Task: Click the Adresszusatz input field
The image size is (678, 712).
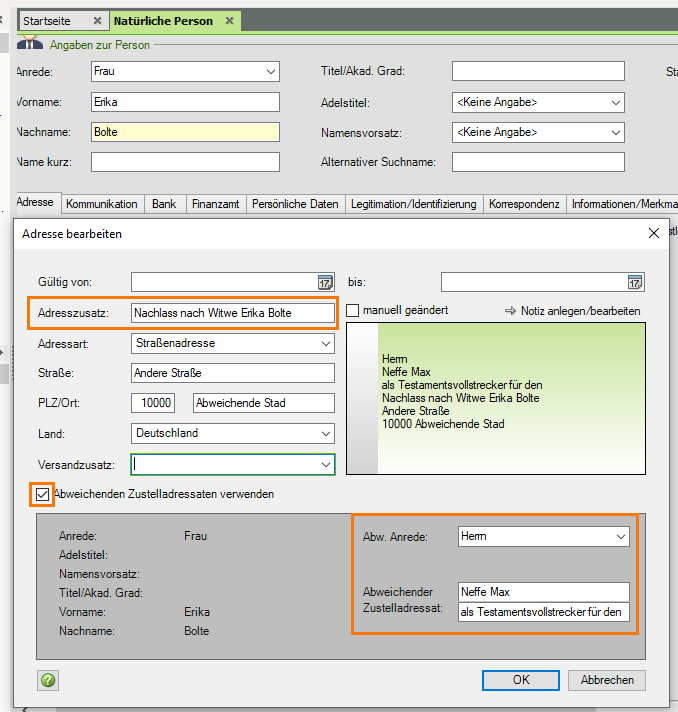Action: (x=233, y=313)
